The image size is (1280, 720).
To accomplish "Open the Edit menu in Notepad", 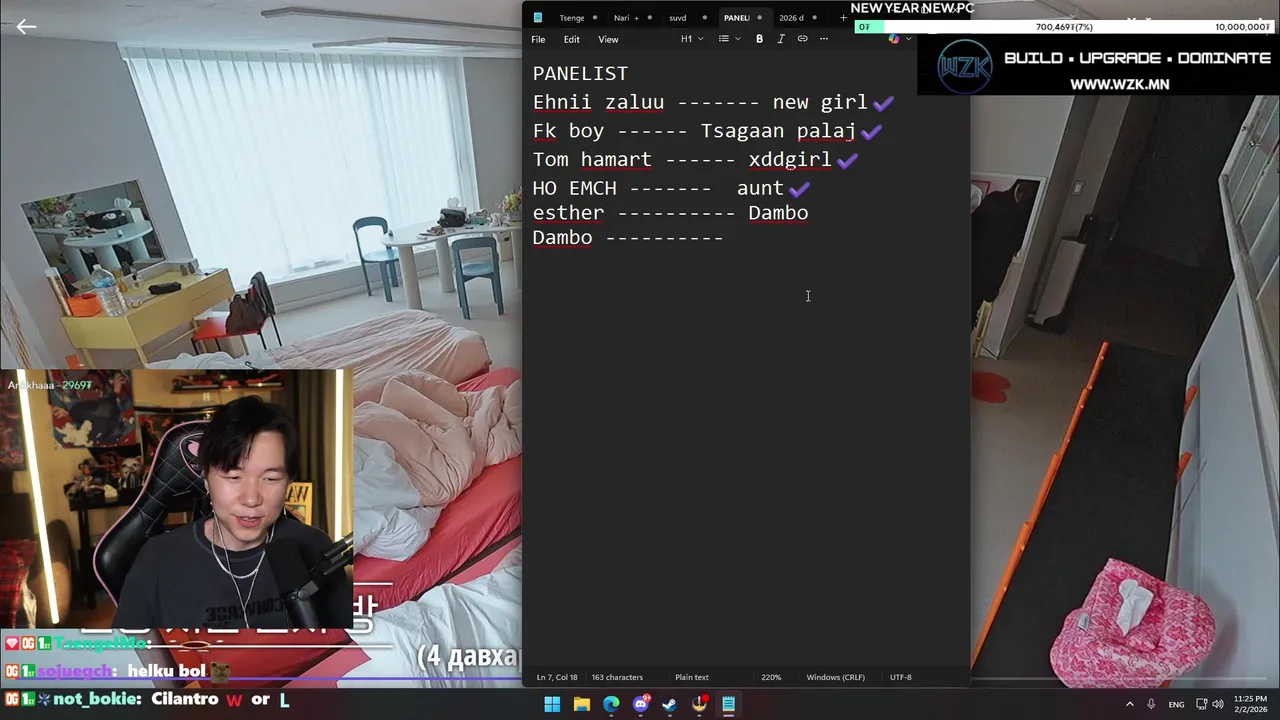I will pyautogui.click(x=571, y=39).
